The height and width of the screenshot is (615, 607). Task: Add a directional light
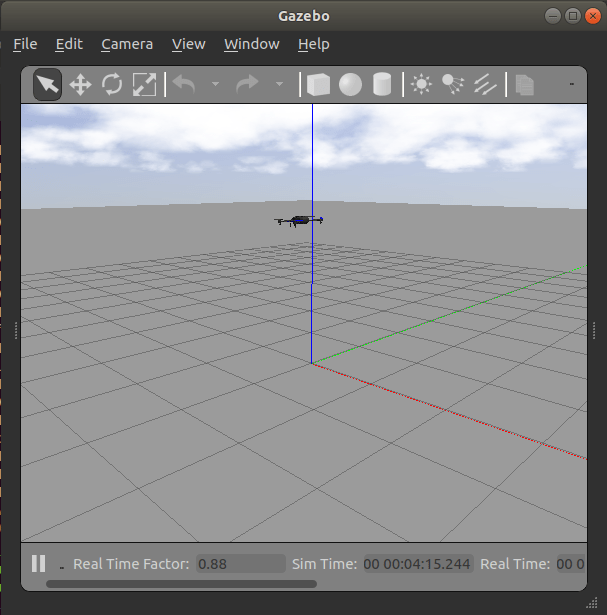485,84
